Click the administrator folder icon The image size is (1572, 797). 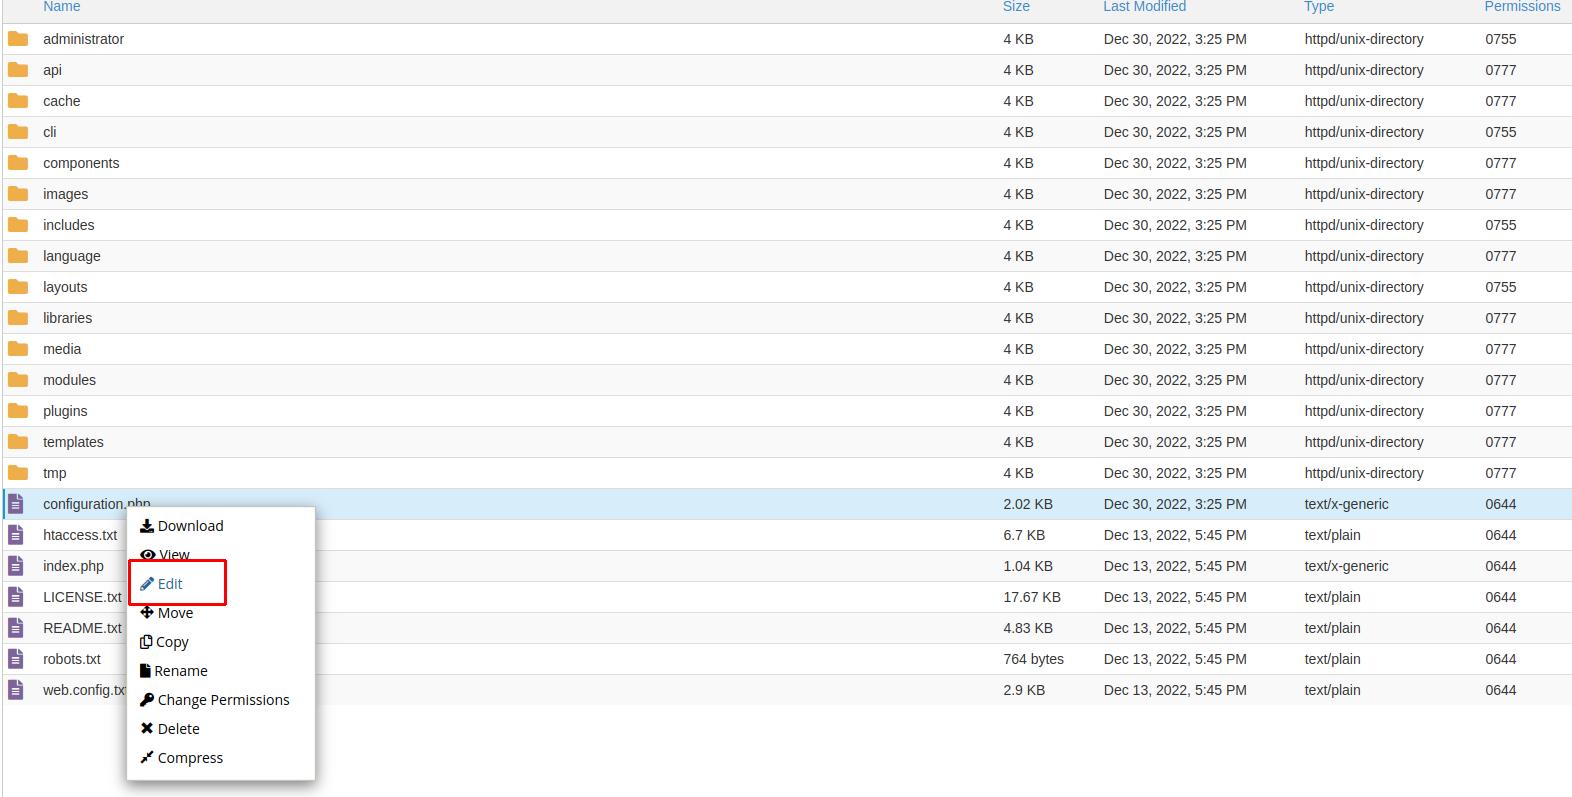[x=18, y=39]
